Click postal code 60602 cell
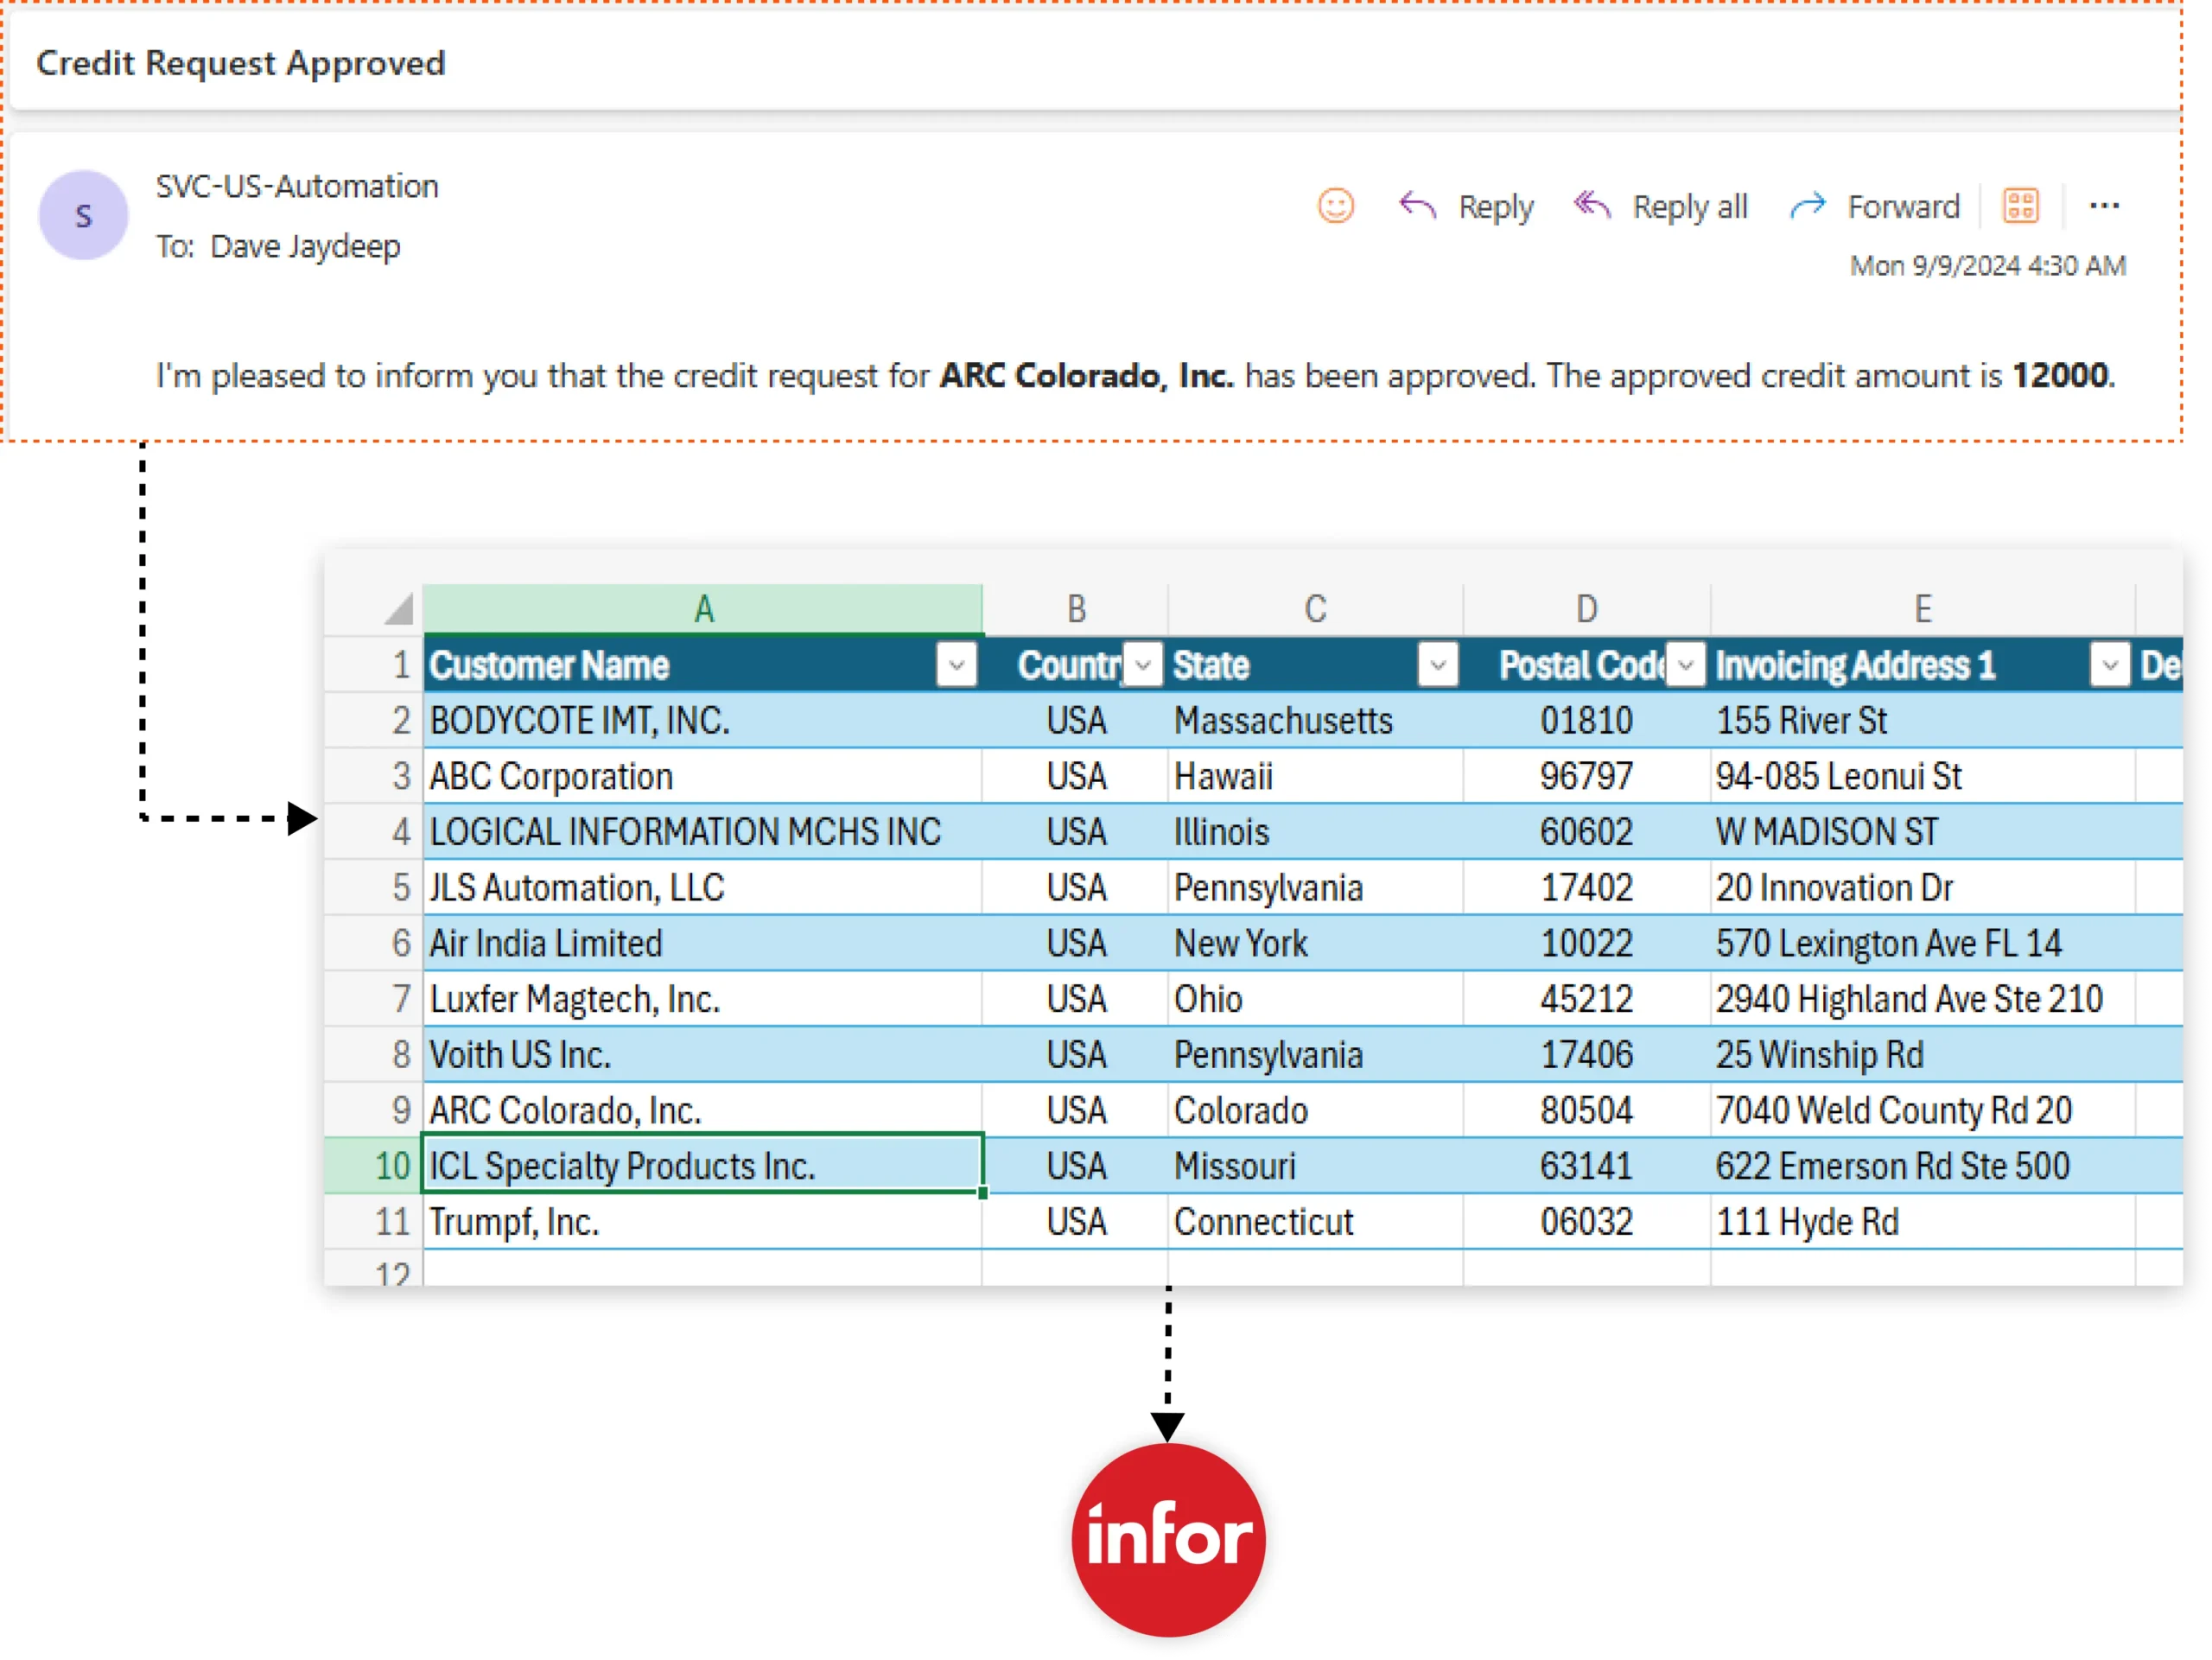 point(1587,832)
